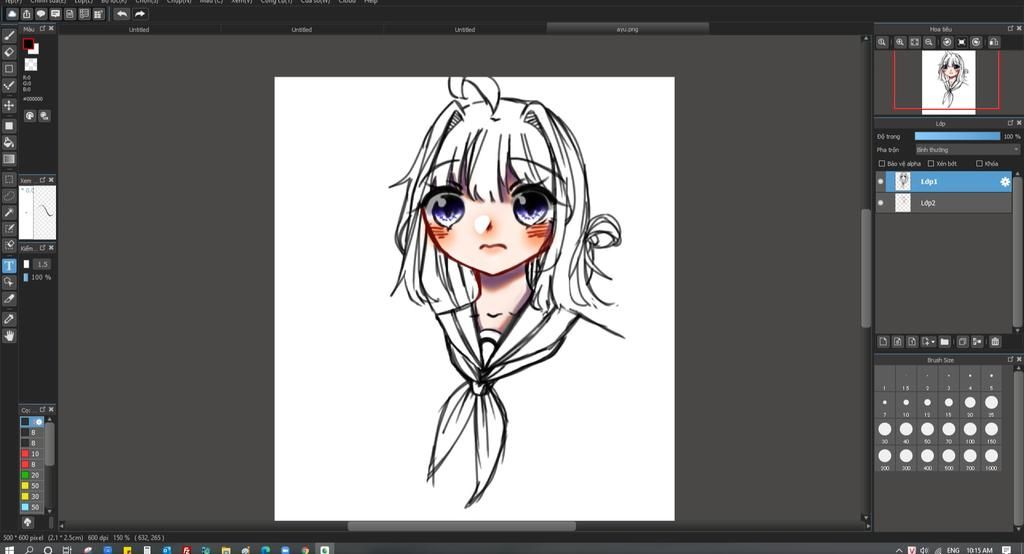Viewport: 1024px width, 554px height.
Task: Toggle the Khóa lock checkbox
Action: (x=979, y=163)
